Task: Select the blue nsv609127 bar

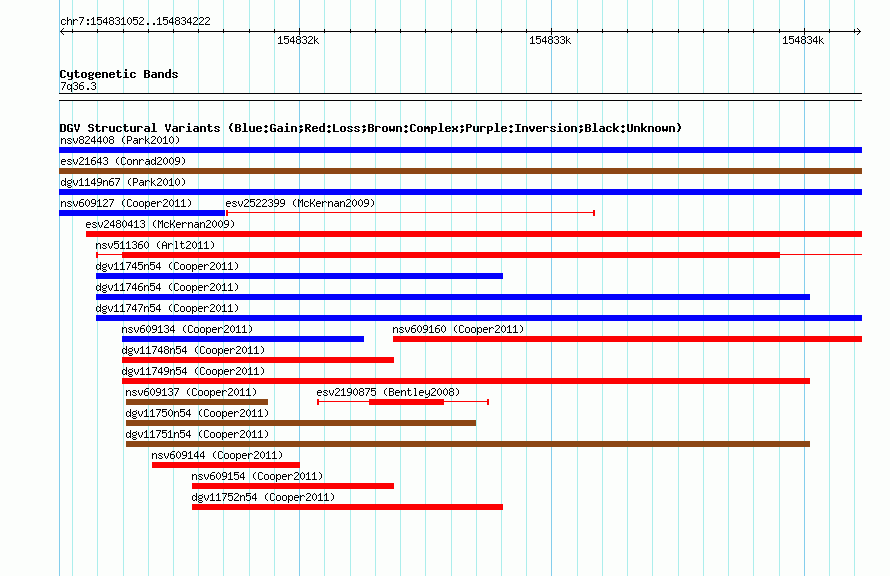Action: click(142, 213)
